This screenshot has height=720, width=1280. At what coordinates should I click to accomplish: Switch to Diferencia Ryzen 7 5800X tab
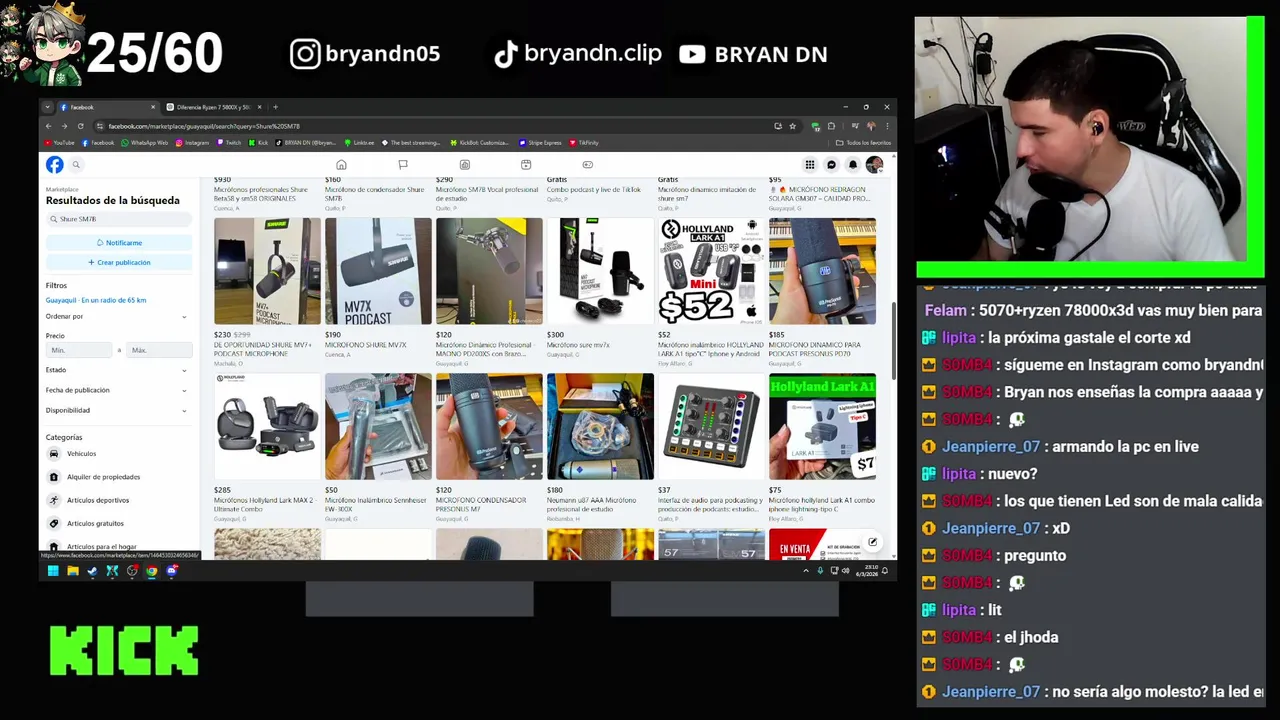click(x=213, y=107)
